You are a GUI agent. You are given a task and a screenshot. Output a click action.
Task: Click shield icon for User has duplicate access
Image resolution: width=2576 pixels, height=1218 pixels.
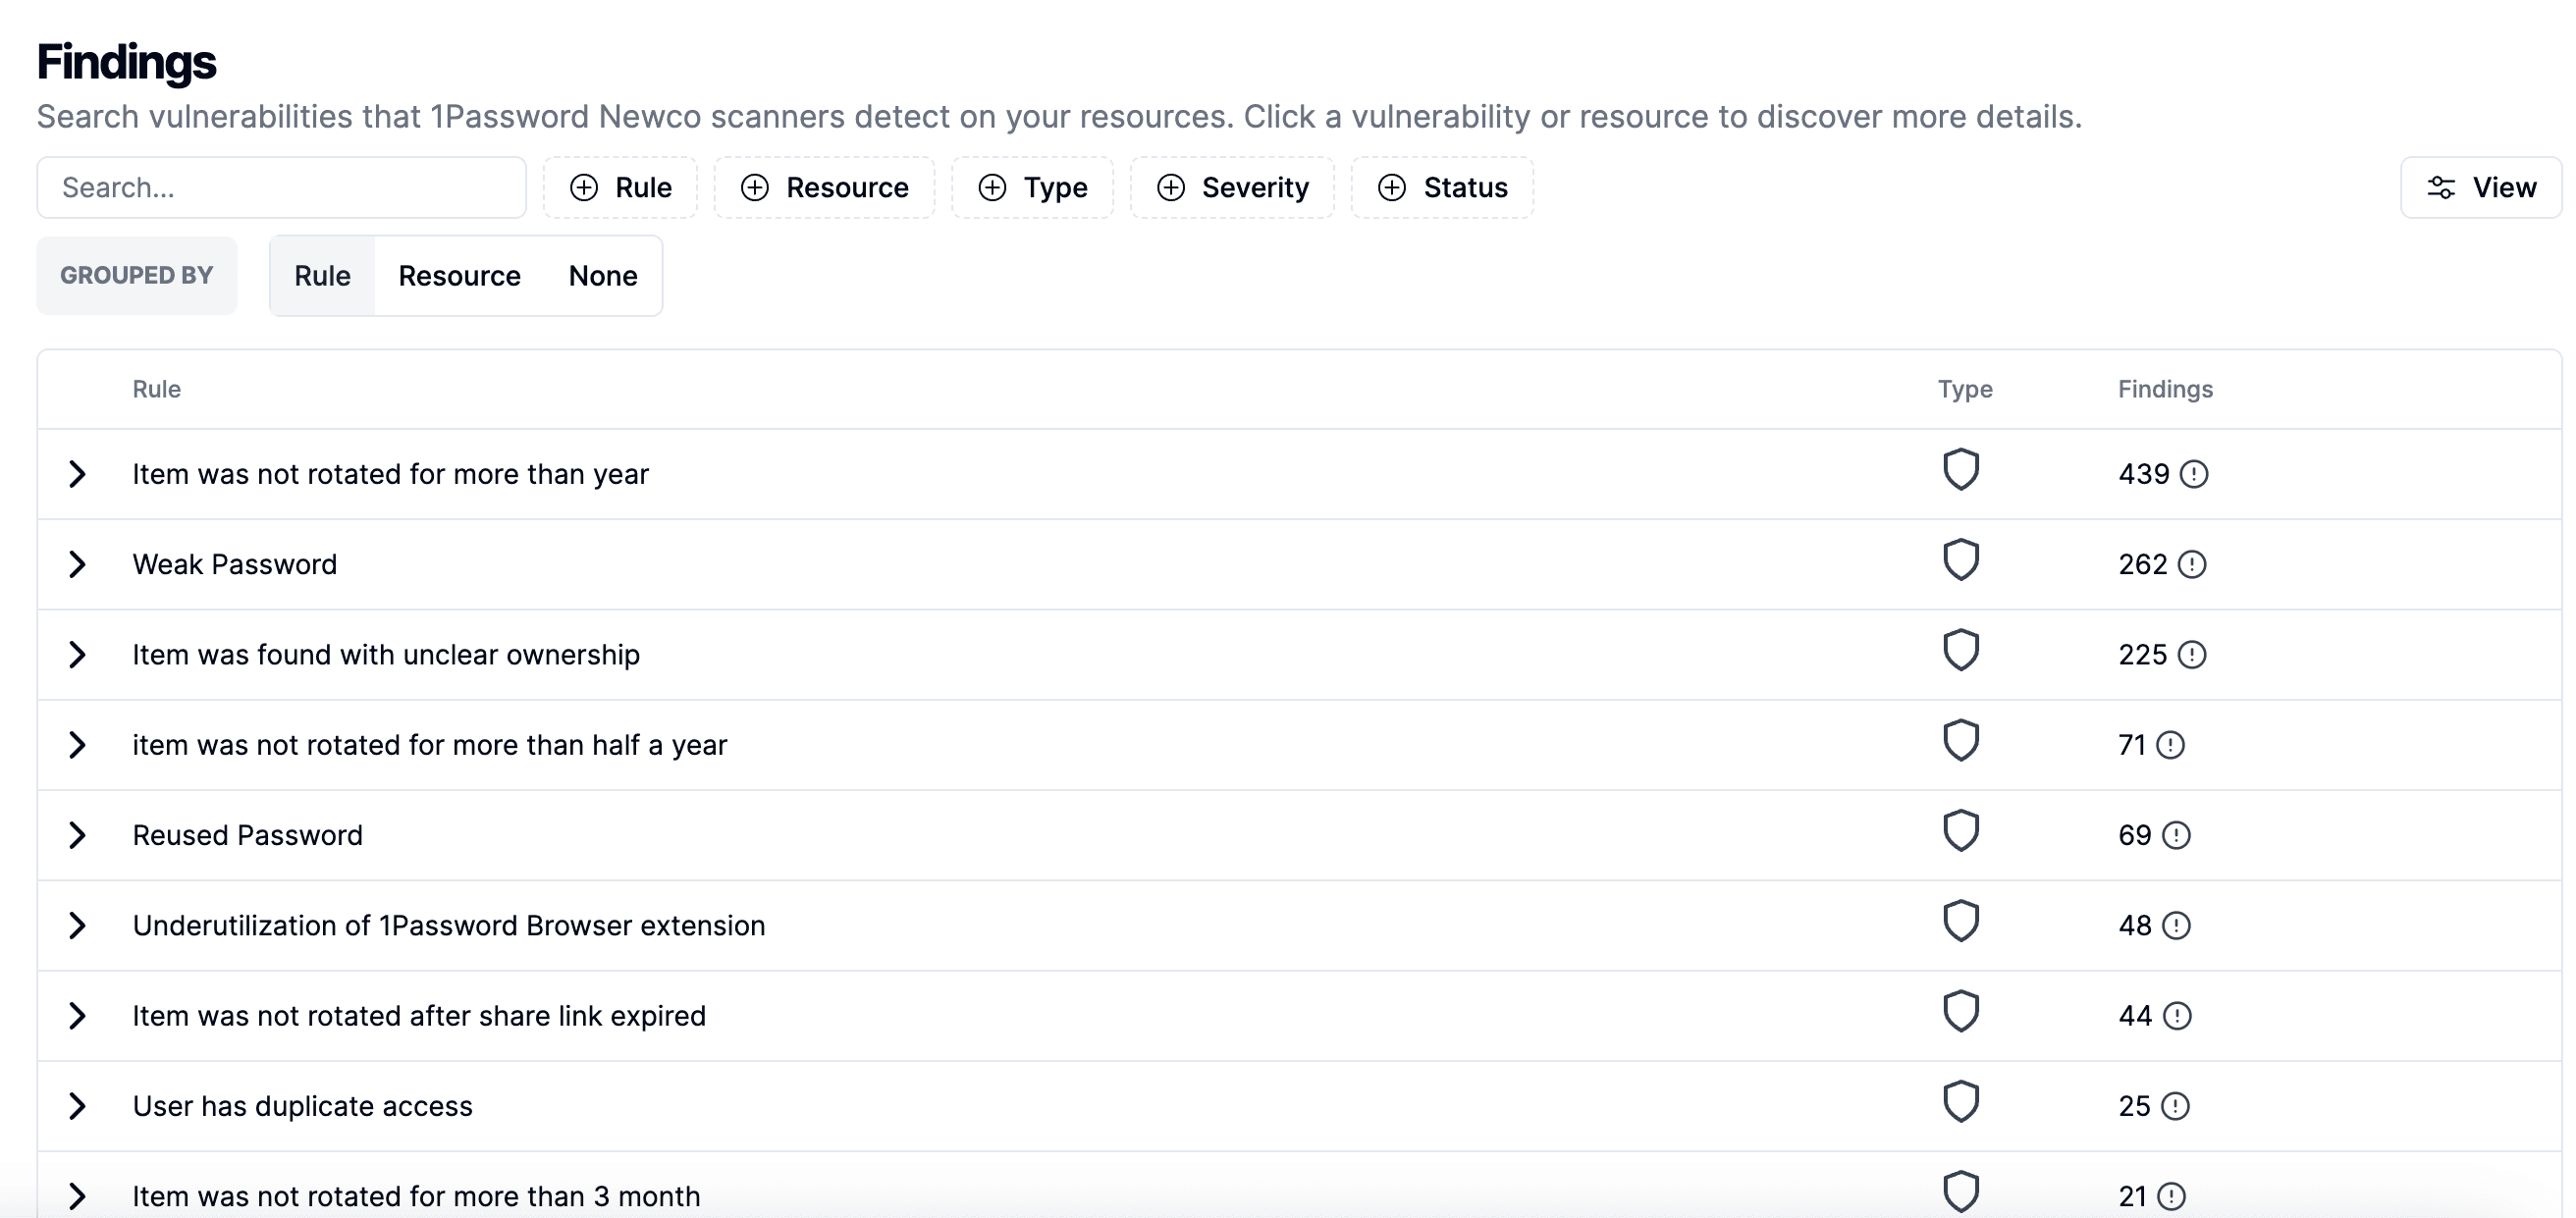click(1960, 1103)
